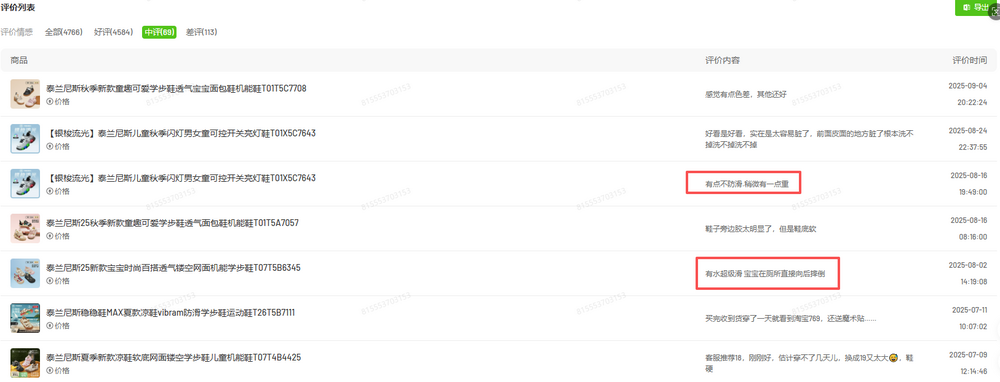Click the 评价内容 column header

723,61
